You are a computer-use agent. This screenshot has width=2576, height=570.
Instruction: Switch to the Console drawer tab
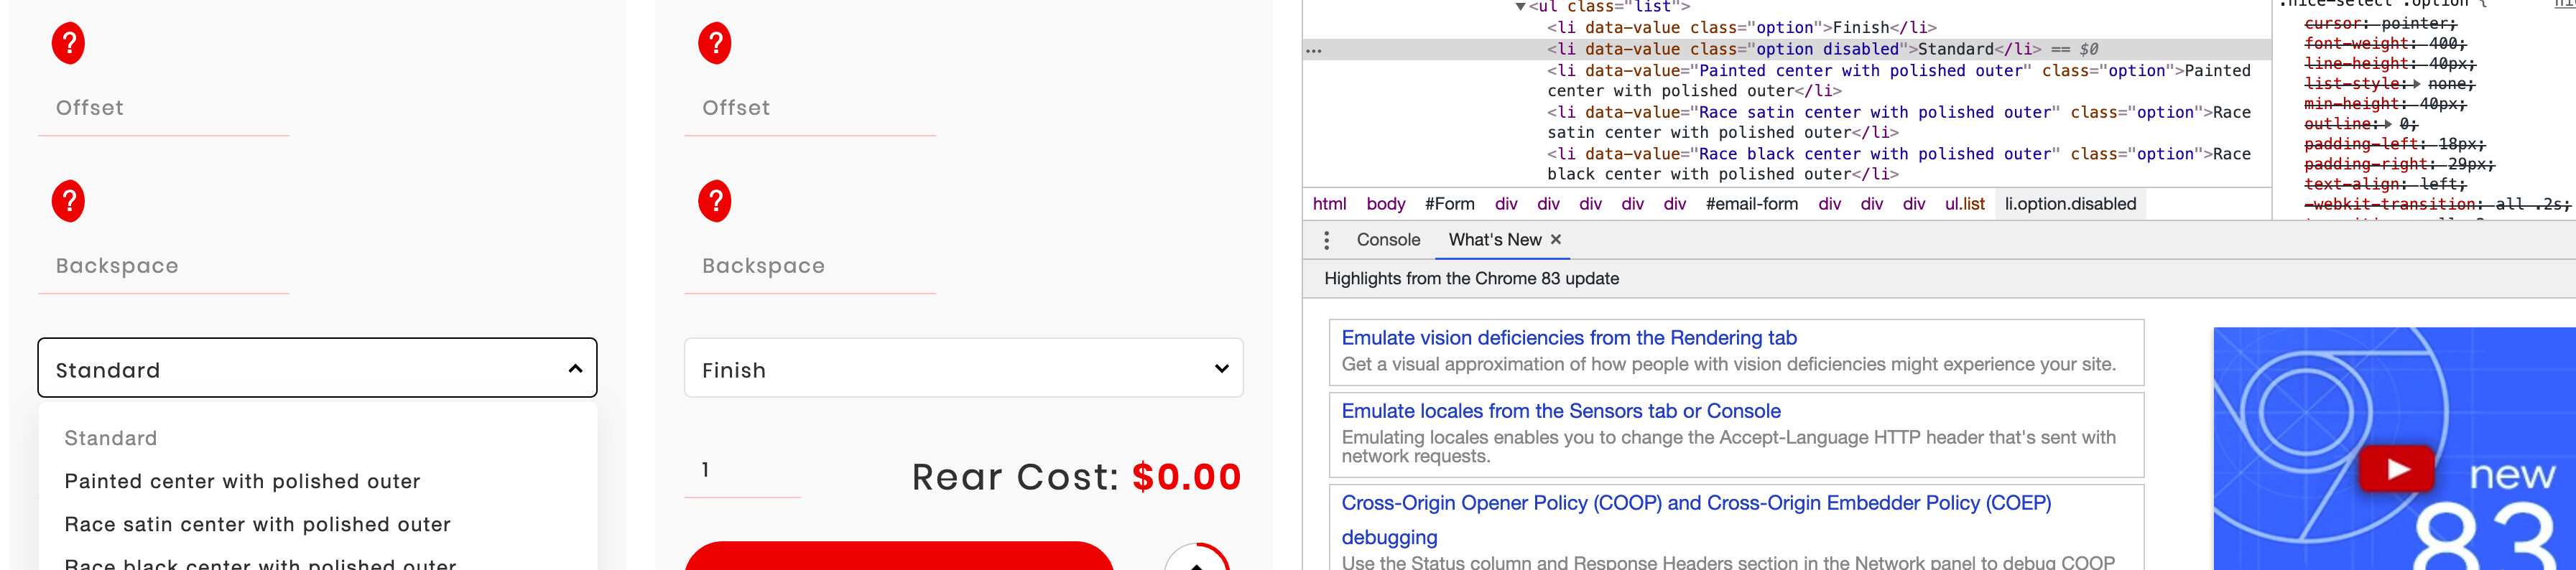[x=1388, y=240]
